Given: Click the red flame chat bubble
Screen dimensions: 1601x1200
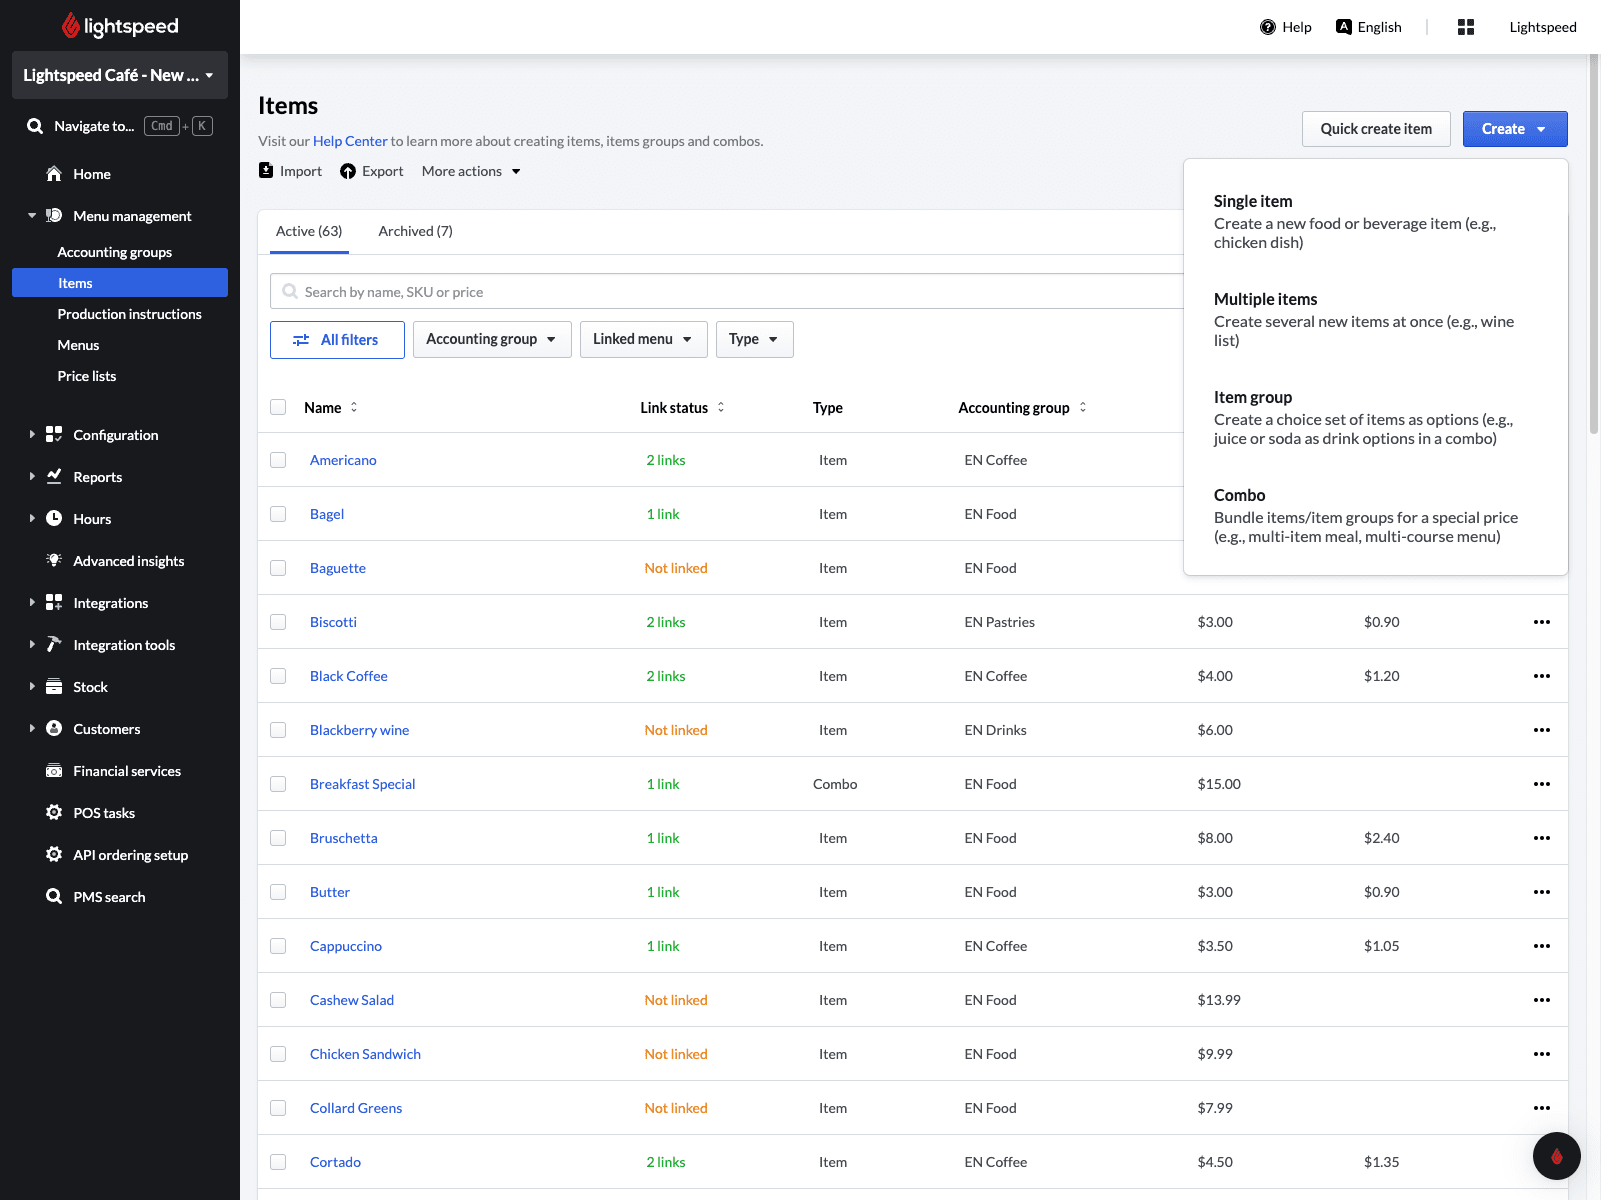Looking at the screenshot, I should point(1556,1156).
